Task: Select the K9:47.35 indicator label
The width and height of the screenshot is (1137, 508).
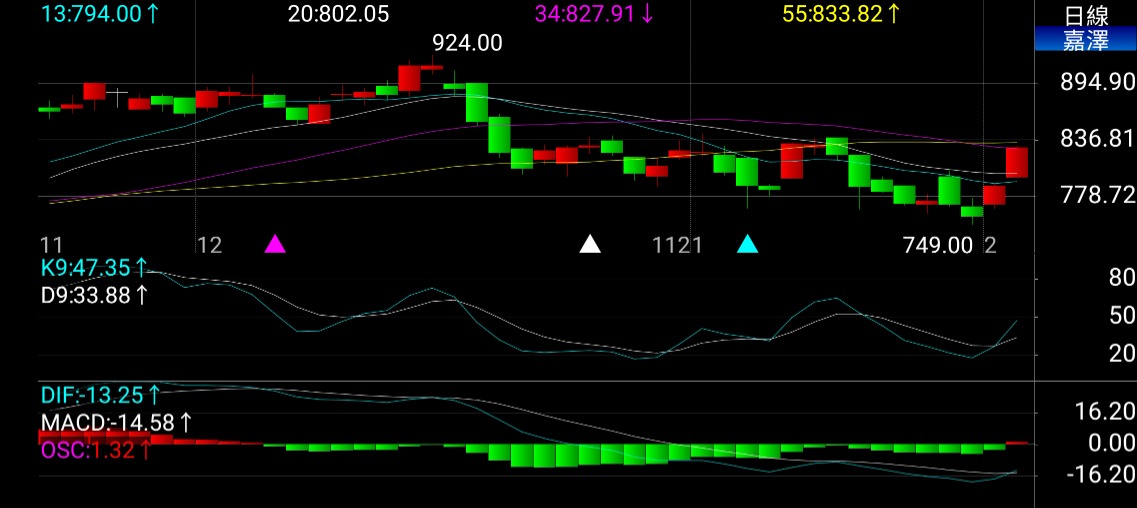Action: pos(95,268)
